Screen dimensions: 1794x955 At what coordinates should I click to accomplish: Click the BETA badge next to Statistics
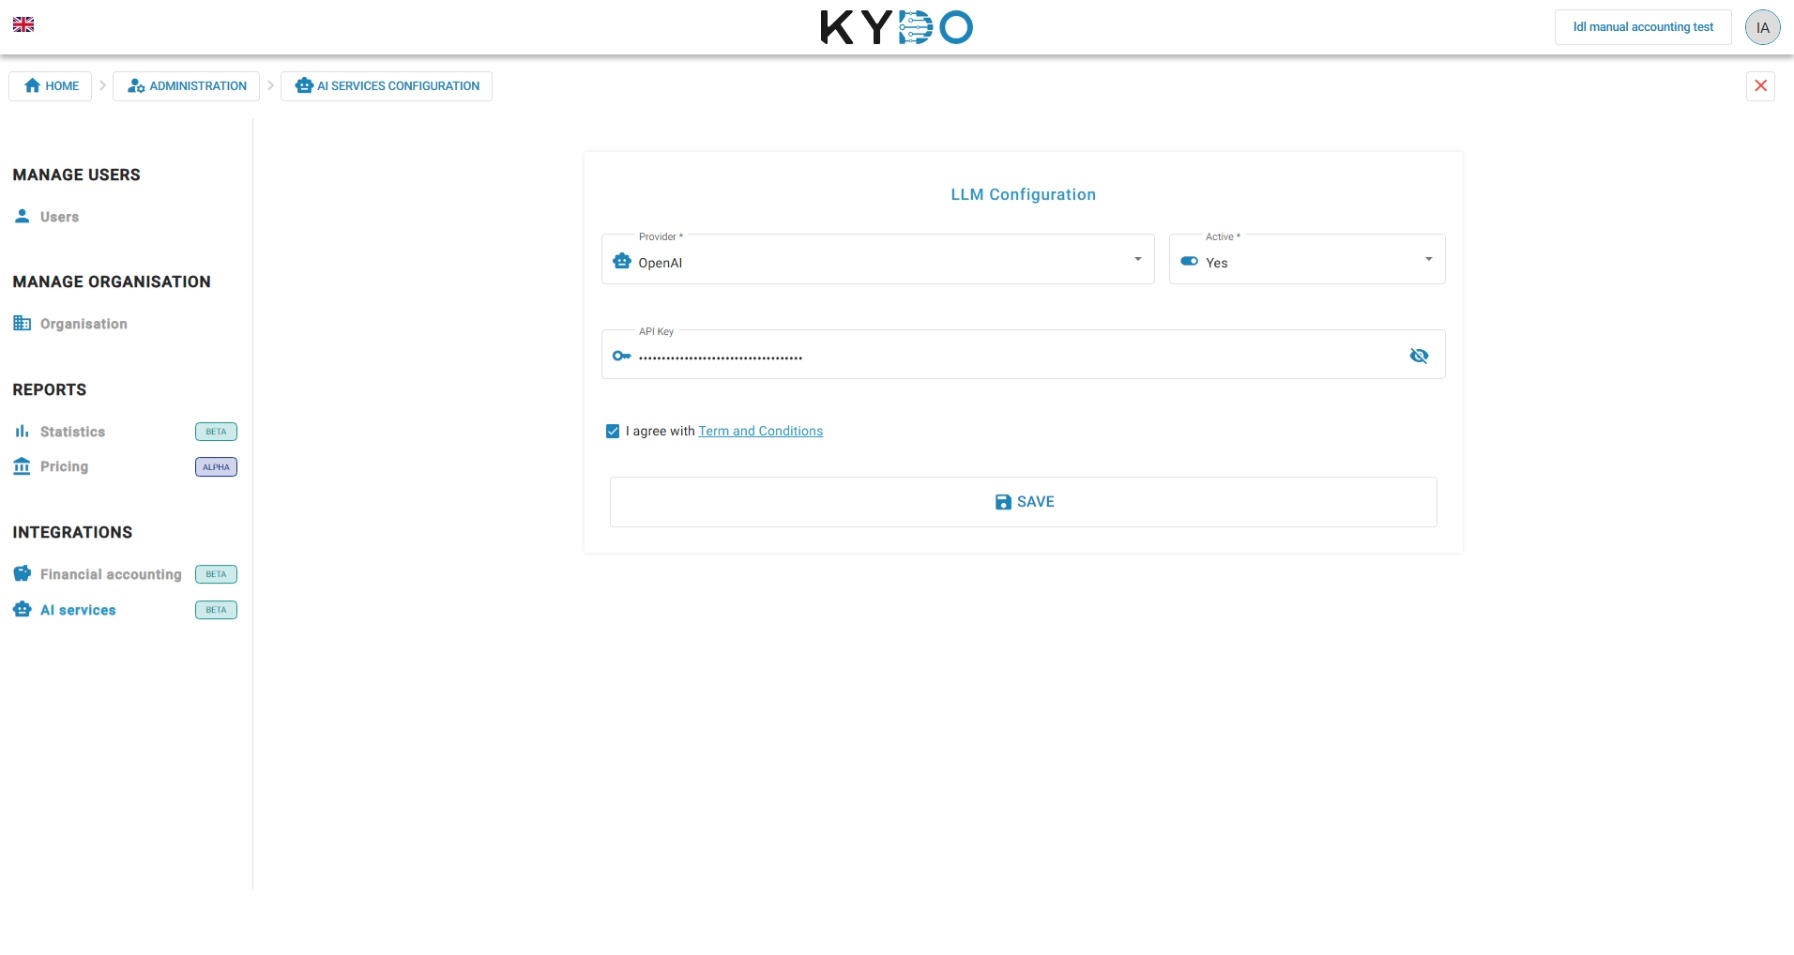click(x=216, y=432)
